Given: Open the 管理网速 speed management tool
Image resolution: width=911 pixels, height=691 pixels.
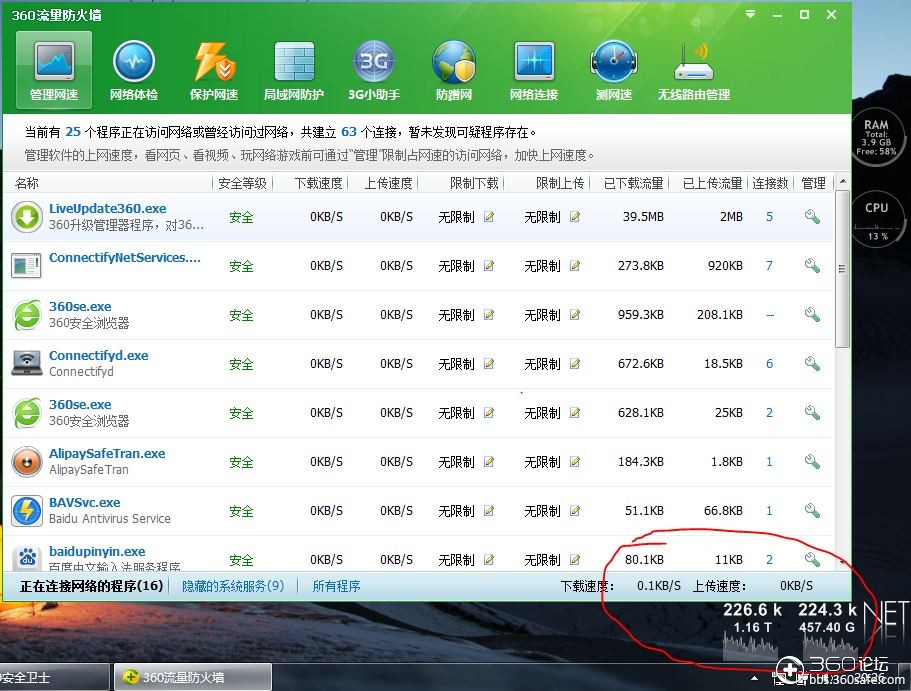Looking at the screenshot, I should [x=53, y=69].
